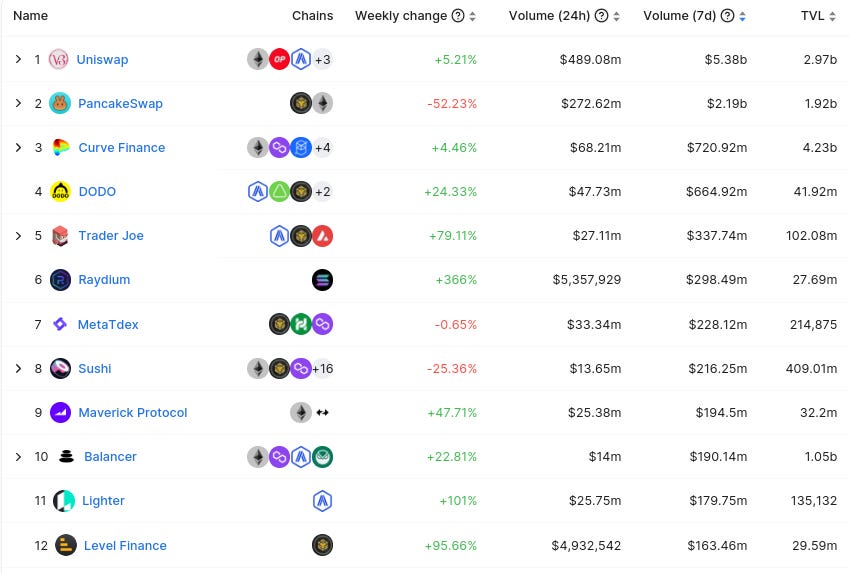Click the Ethereum chain icon in Uniswap row
Image resolution: width=849 pixels, height=573 pixels.
pyautogui.click(x=258, y=60)
